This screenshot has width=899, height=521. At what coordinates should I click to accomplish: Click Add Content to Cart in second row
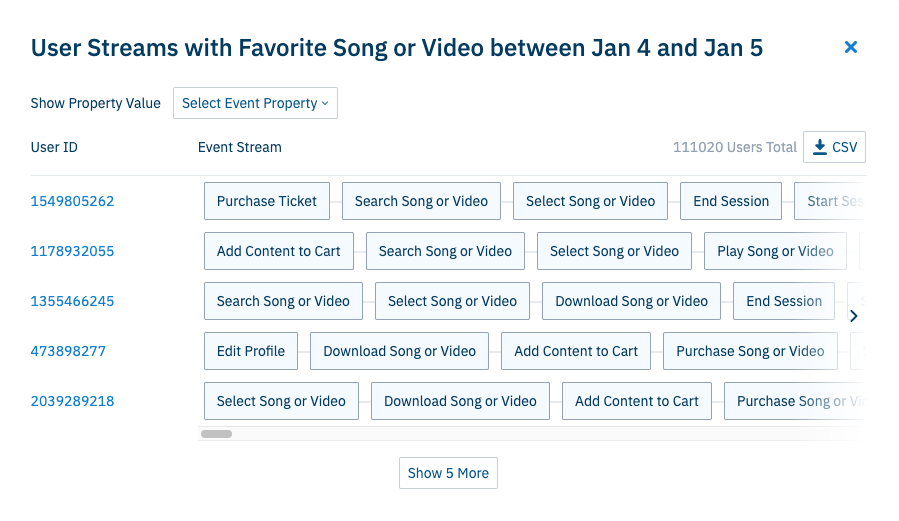pyautogui.click(x=279, y=251)
